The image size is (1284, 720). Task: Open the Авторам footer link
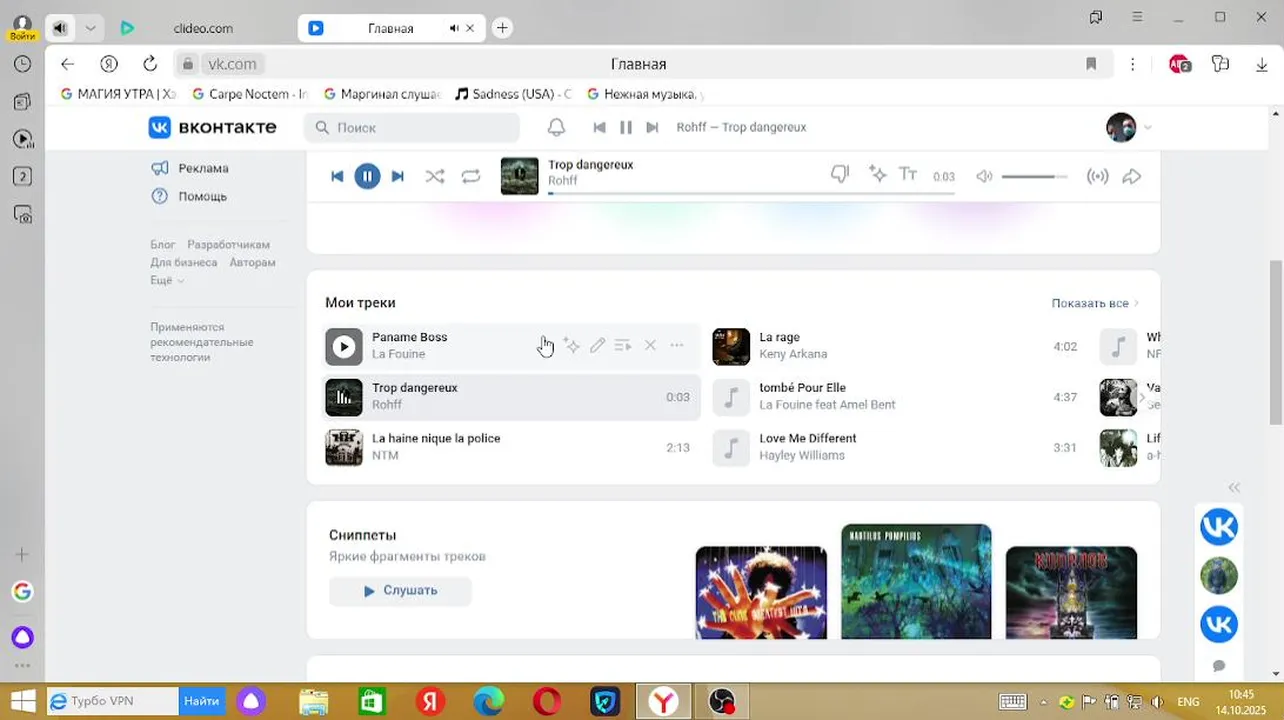(252, 262)
